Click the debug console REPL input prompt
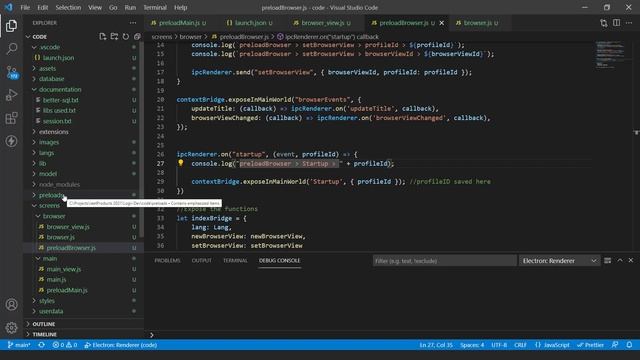Viewport: 640px width, 360px height. [x=392, y=335]
